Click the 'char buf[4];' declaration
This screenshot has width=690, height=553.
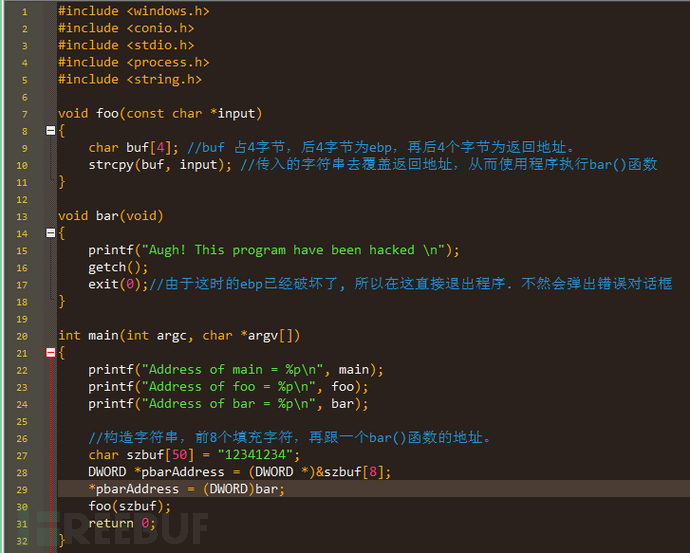134,147
